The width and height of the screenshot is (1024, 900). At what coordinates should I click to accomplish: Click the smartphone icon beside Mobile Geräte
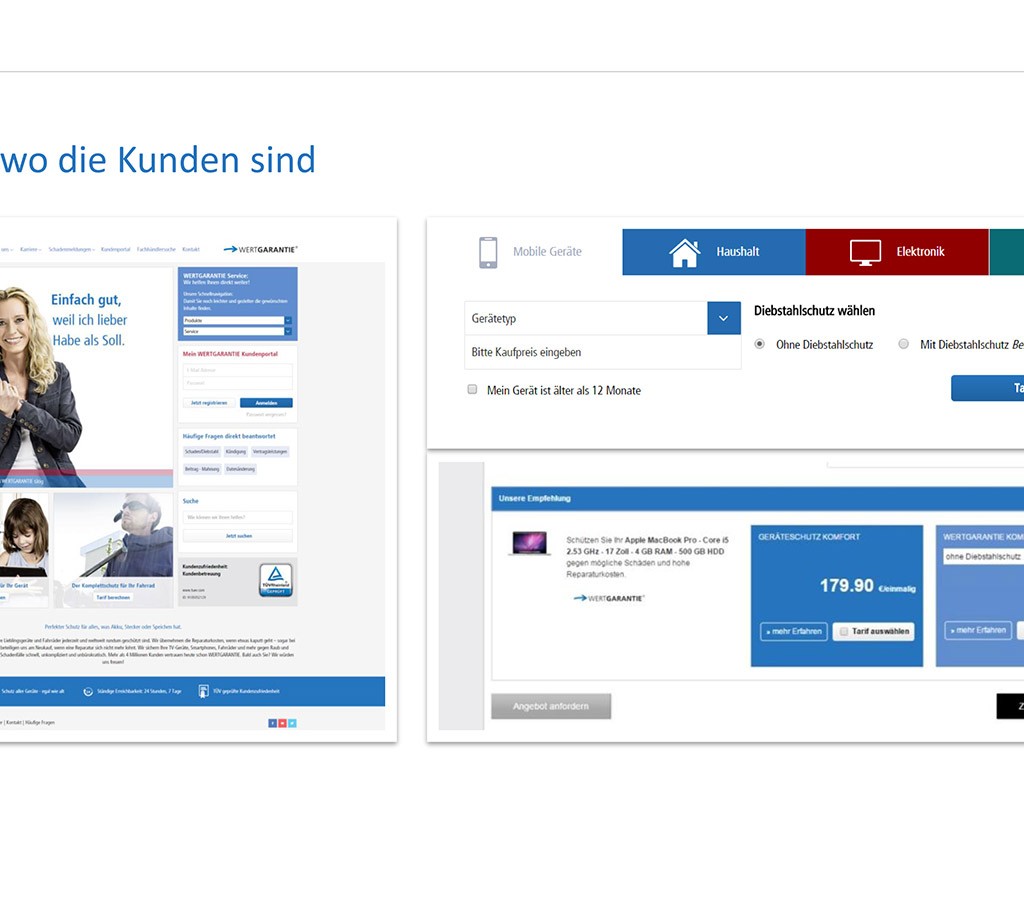point(488,252)
